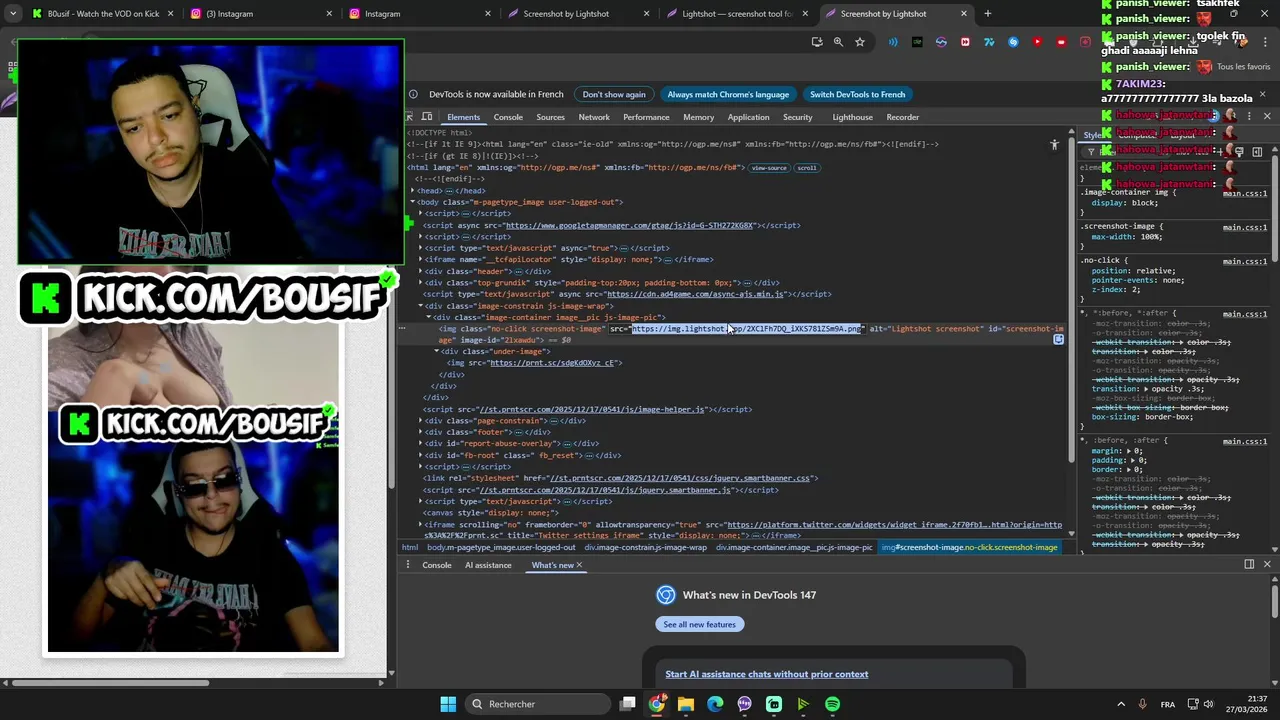
Task: Open the purple chat app in taskbar
Action: pos(745,704)
